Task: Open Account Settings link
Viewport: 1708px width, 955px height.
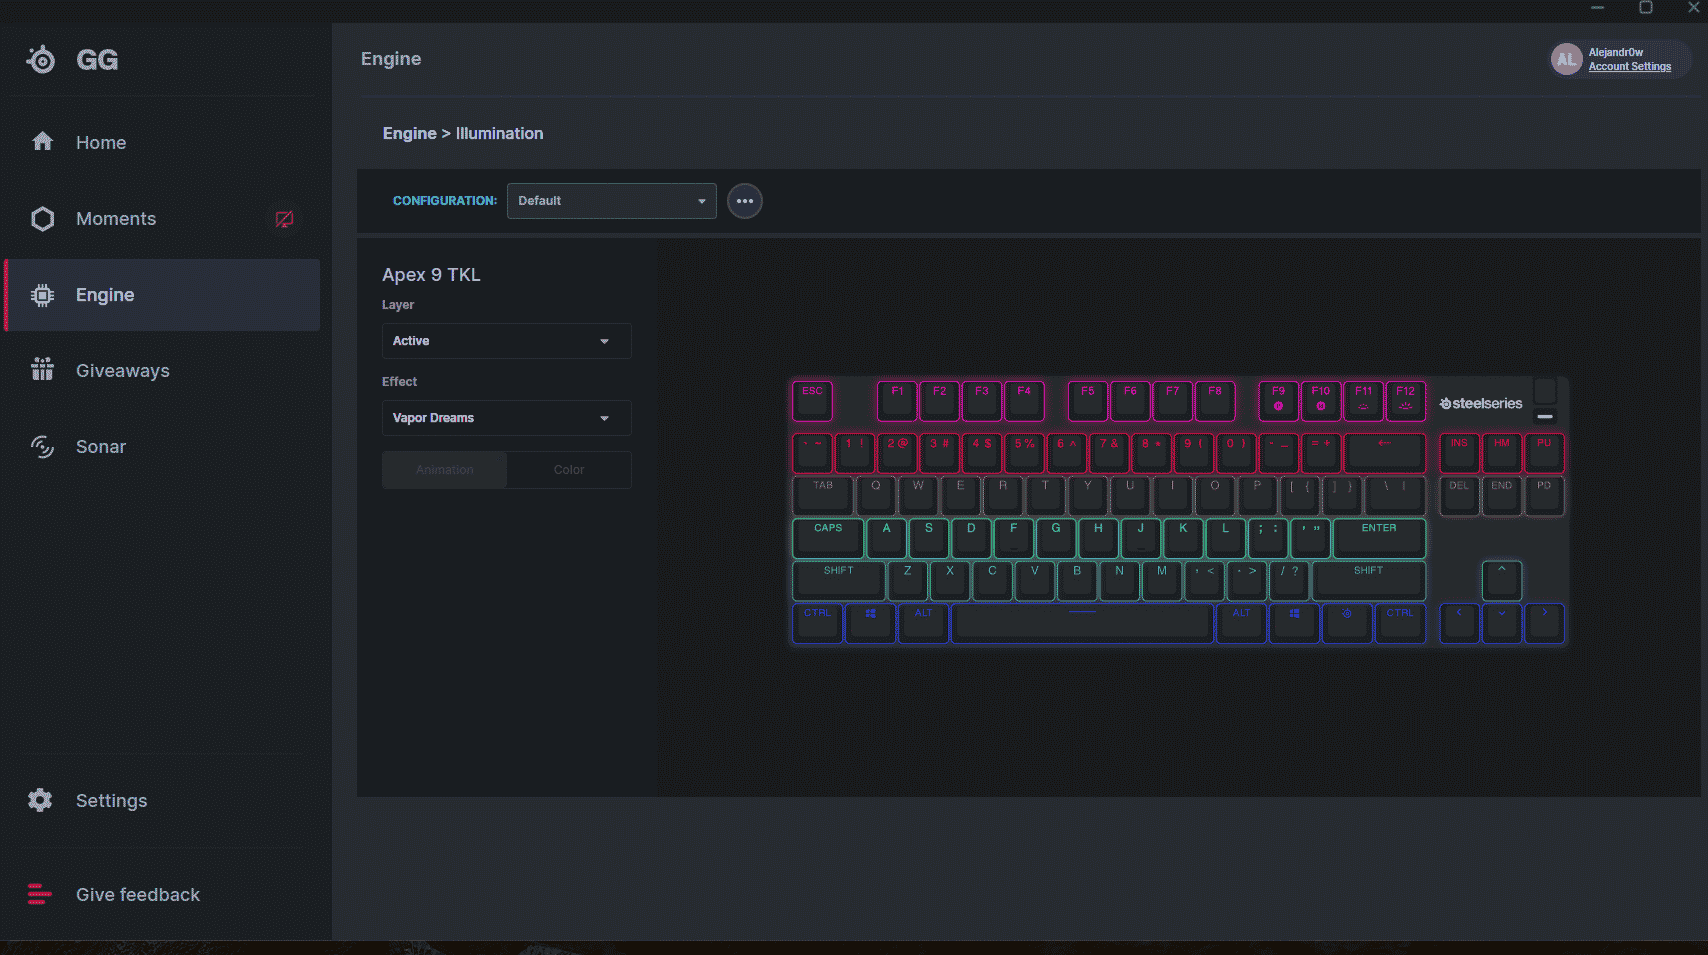Action: pyautogui.click(x=1630, y=67)
